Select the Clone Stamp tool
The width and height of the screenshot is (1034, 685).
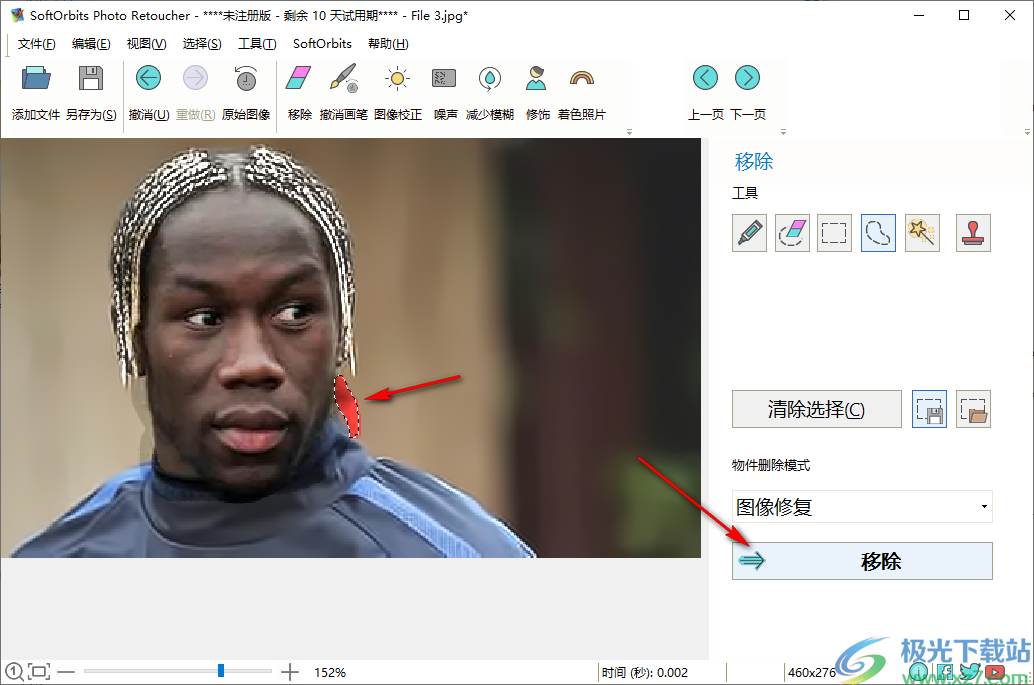click(973, 232)
